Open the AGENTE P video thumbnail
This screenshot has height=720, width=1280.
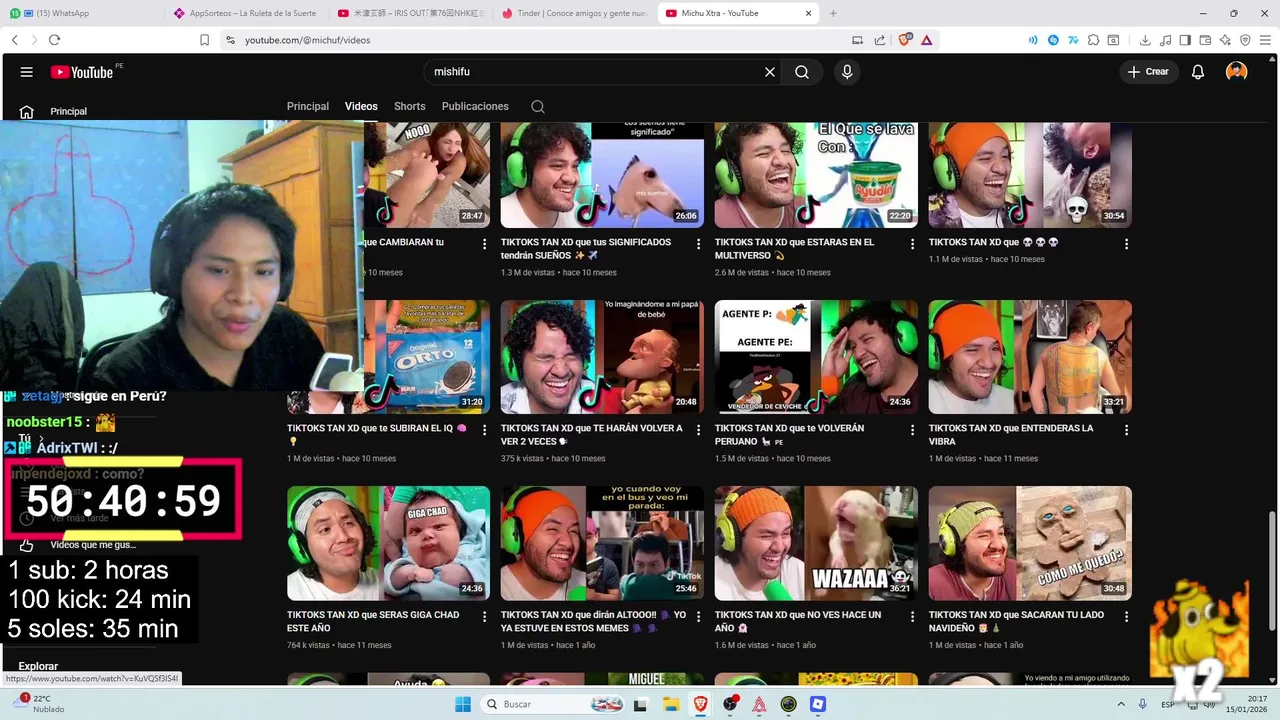[816, 357]
